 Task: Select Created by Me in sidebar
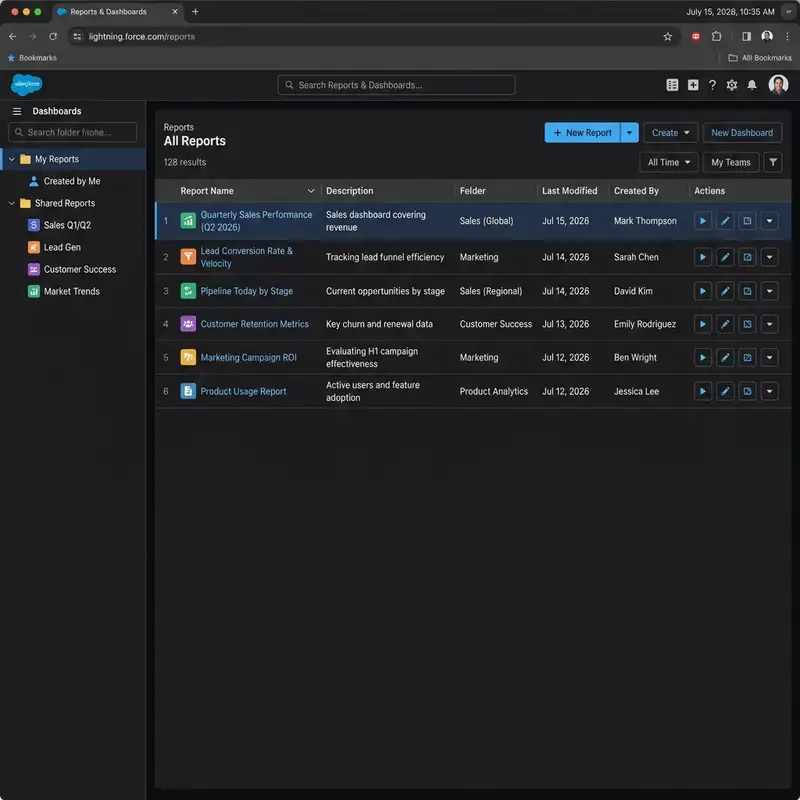click(x=72, y=181)
